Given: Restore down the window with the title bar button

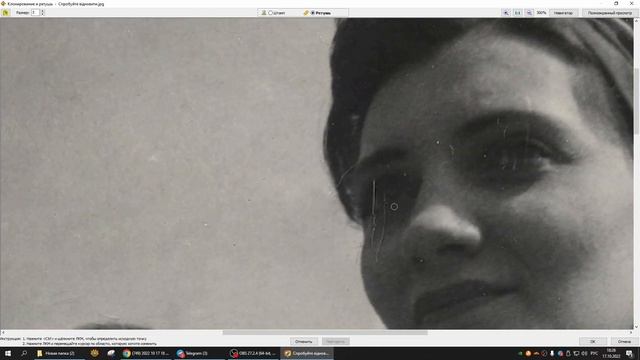Looking at the screenshot, I should click(616, 3).
